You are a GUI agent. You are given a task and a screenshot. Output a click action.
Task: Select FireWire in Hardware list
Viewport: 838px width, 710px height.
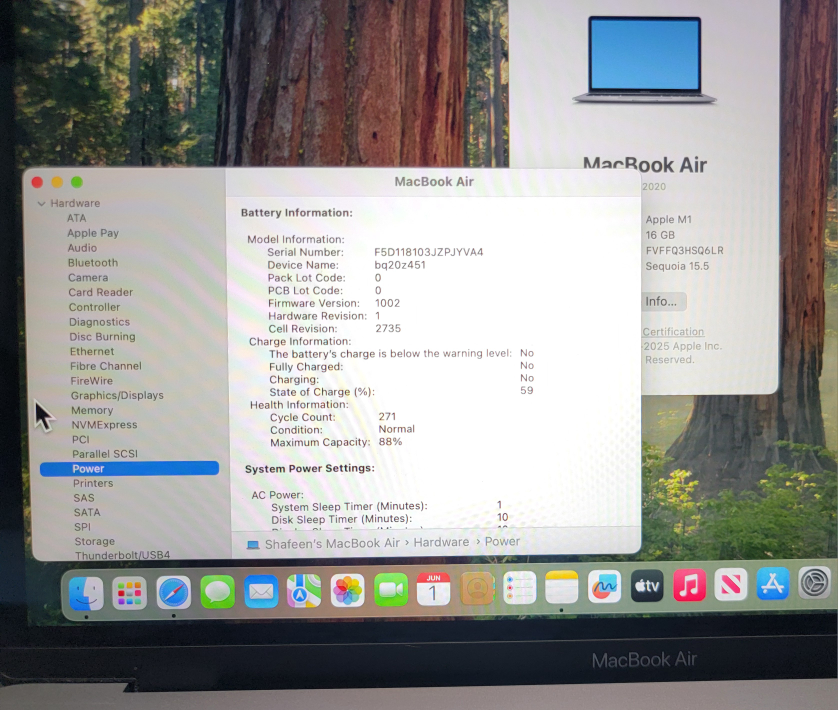[x=92, y=381]
